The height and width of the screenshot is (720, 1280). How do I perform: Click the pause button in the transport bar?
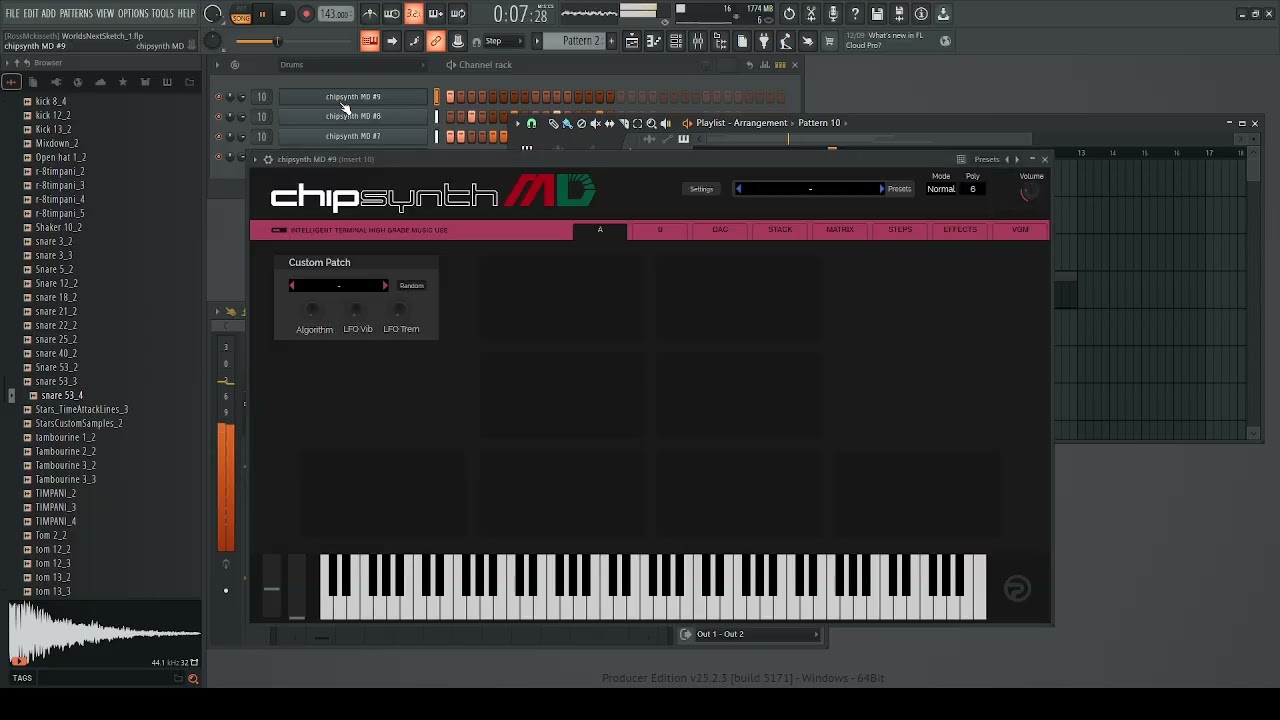click(262, 14)
